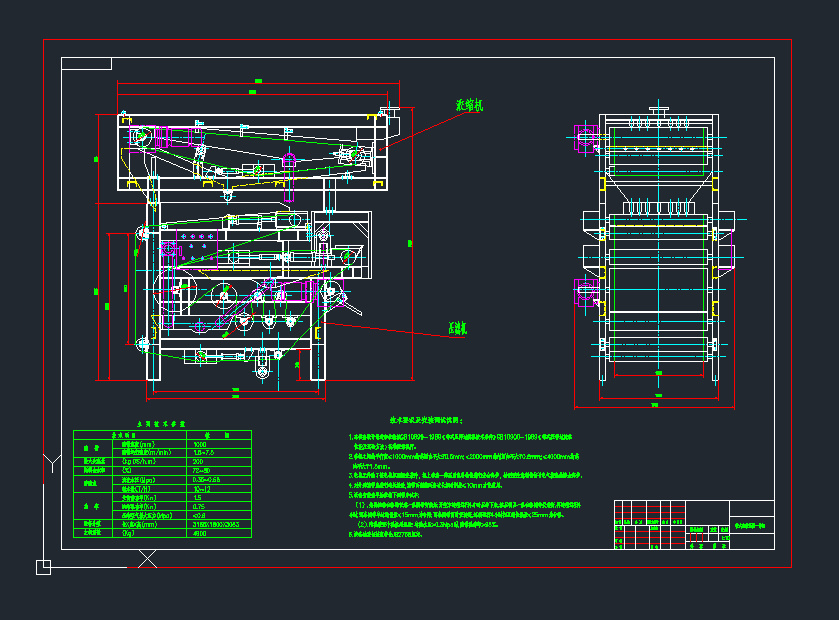The width and height of the screenshot is (839, 620).
Task: Click the red leader line to 浓缩机
Action: point(418,128)
